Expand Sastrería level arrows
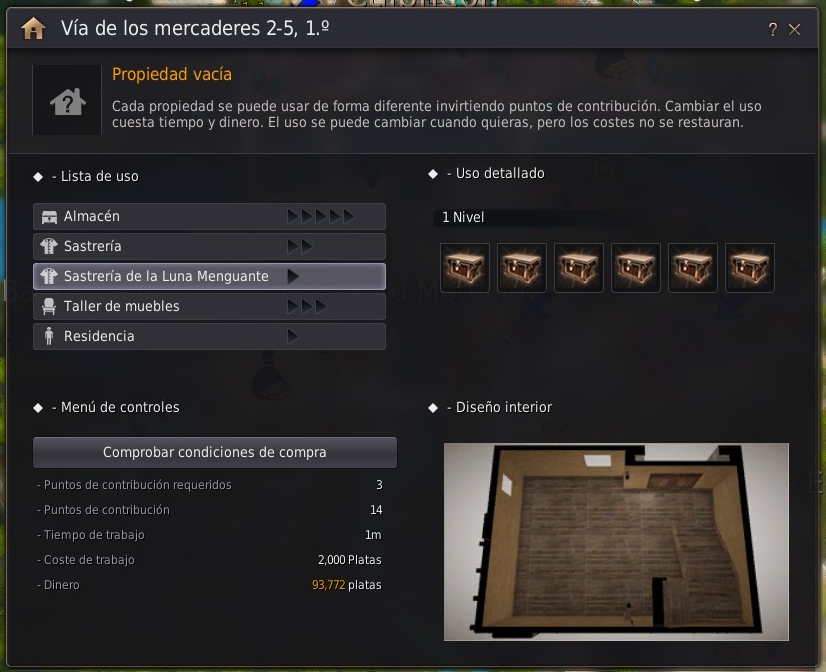Viewport: 826px width, 672px height. pos(300,246)
